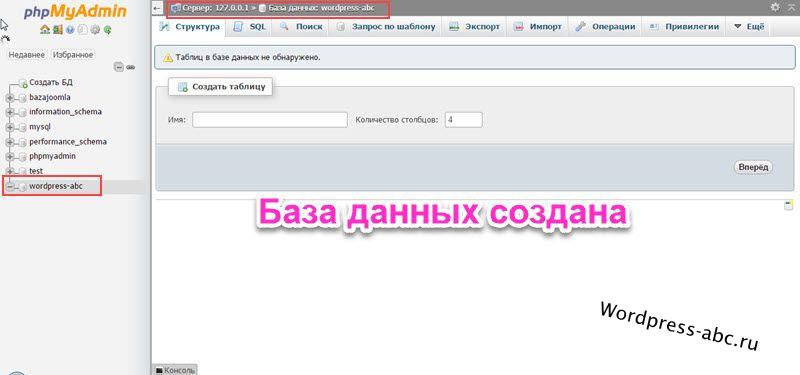
Task: Select the test database
Action: (36, 171)
